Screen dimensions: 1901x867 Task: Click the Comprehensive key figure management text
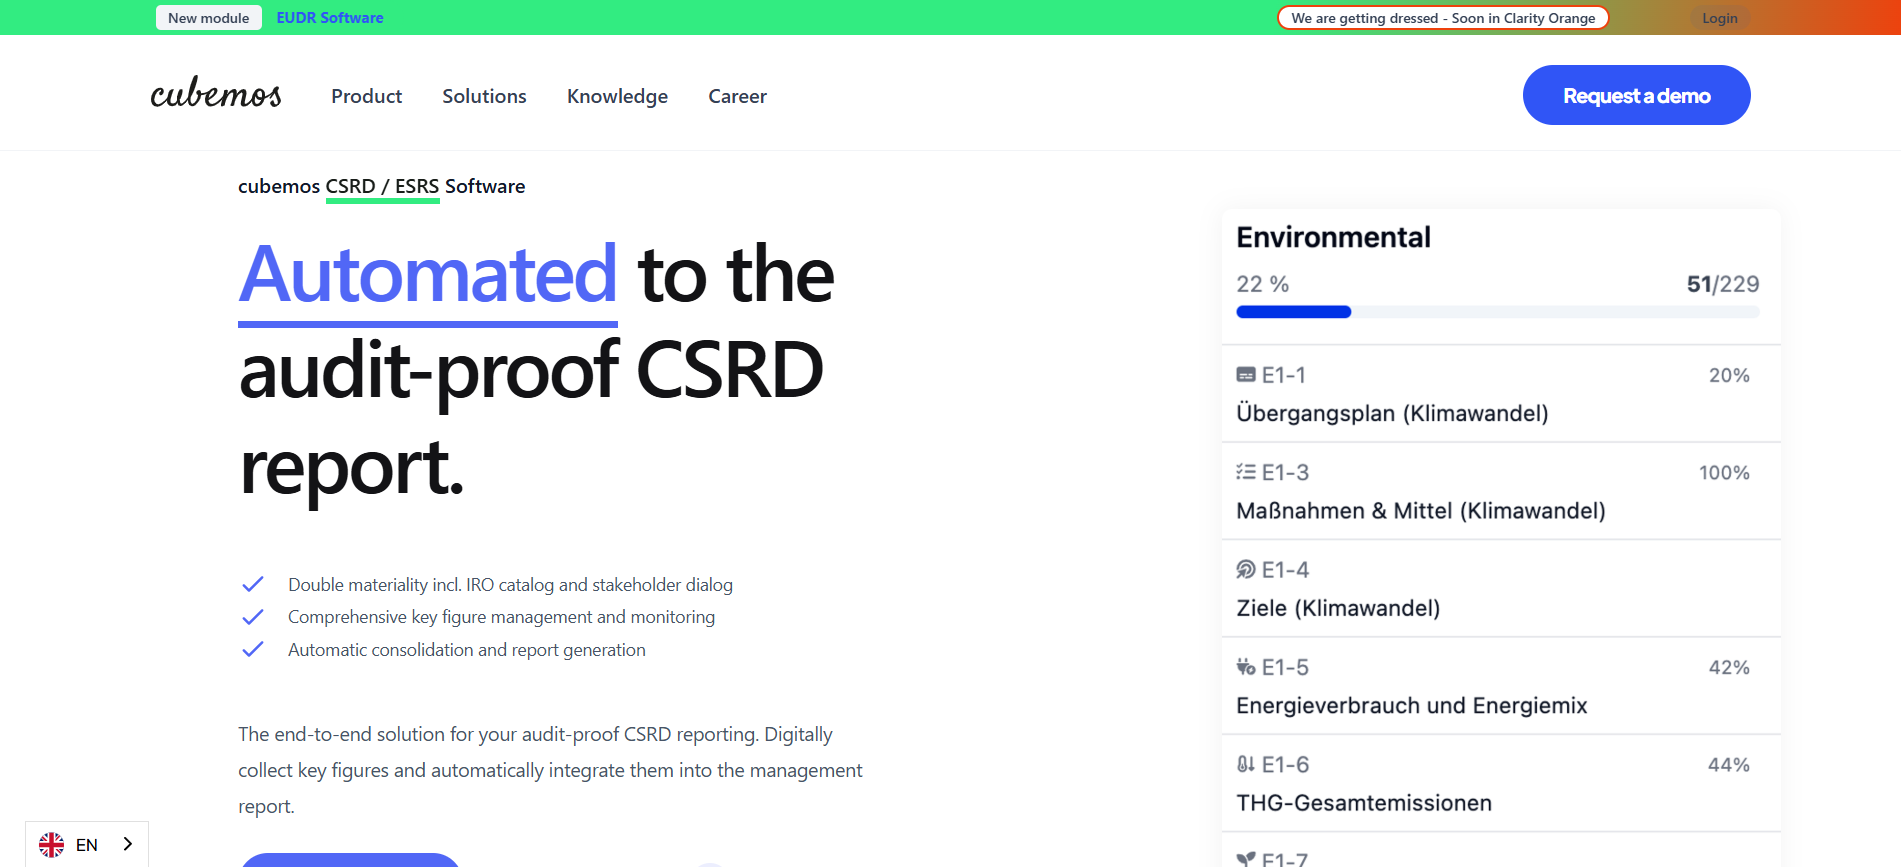click(501, 617)
